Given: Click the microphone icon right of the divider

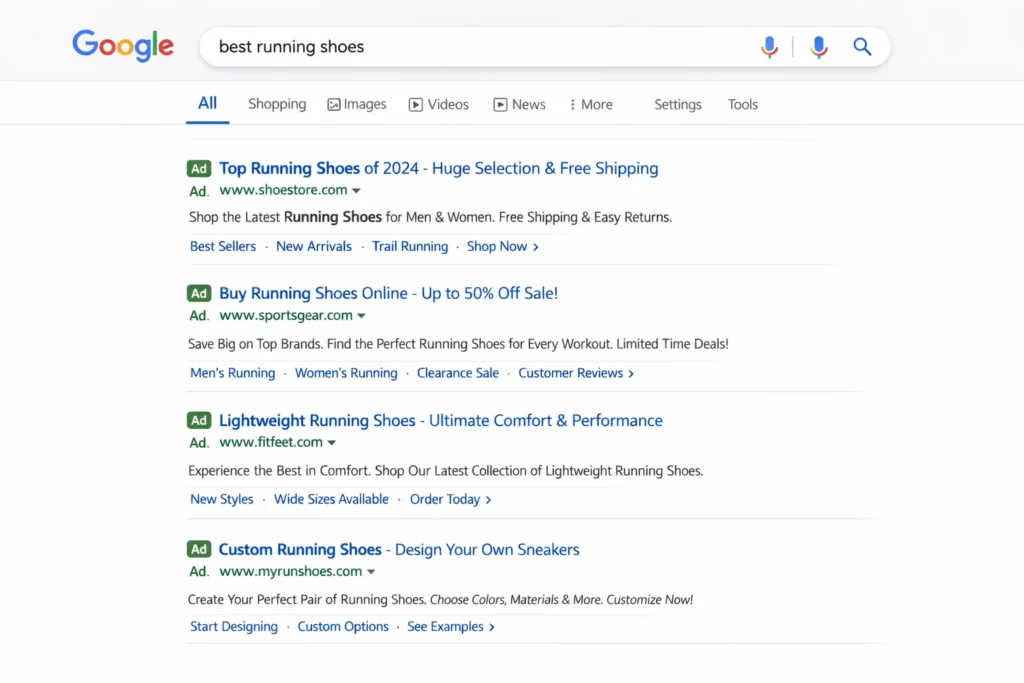Looking at the screenshot, I should coord(818,47).
